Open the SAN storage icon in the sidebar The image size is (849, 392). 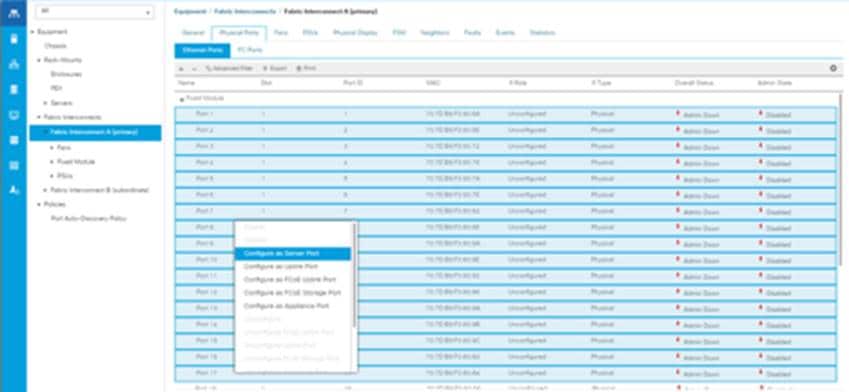[14, 89]
